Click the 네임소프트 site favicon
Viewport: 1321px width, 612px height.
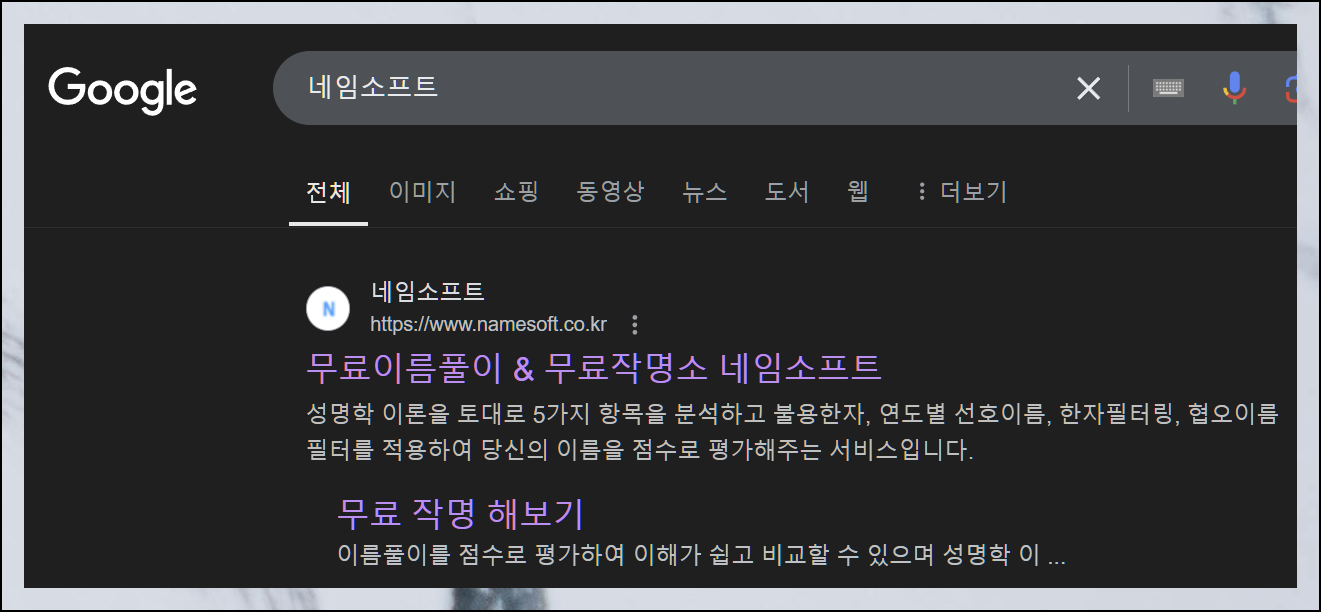(328, 308)
